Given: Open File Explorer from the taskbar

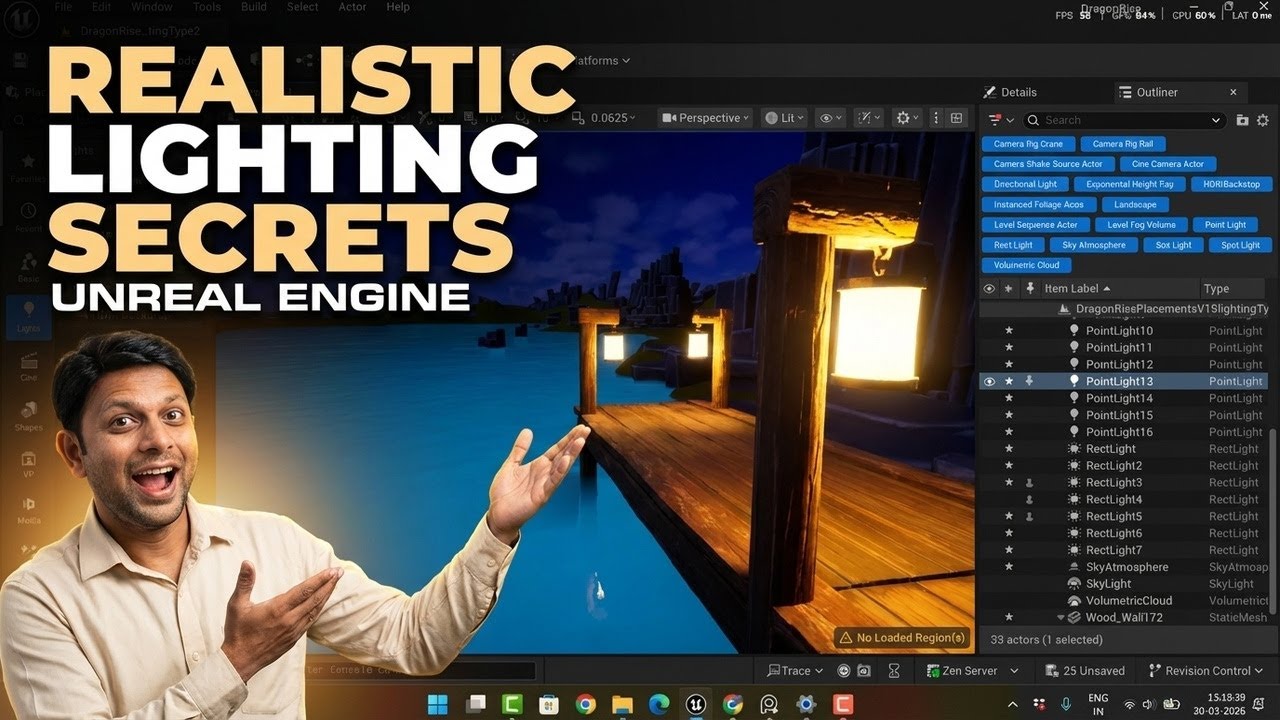Looking at the screenshot, I should point(622,704).
